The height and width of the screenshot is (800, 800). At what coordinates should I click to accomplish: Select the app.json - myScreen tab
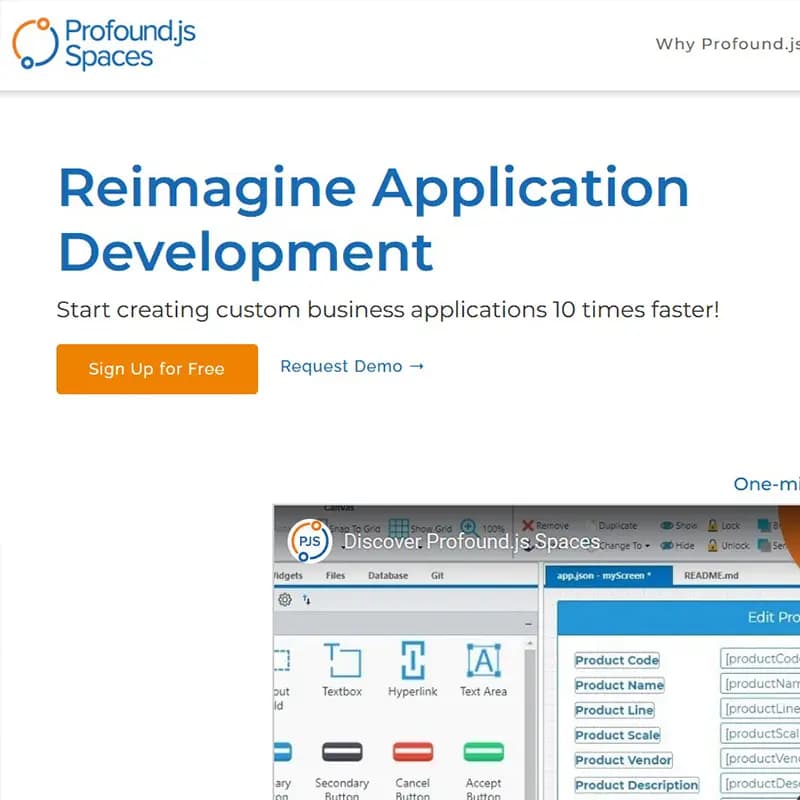coord(608,576)
